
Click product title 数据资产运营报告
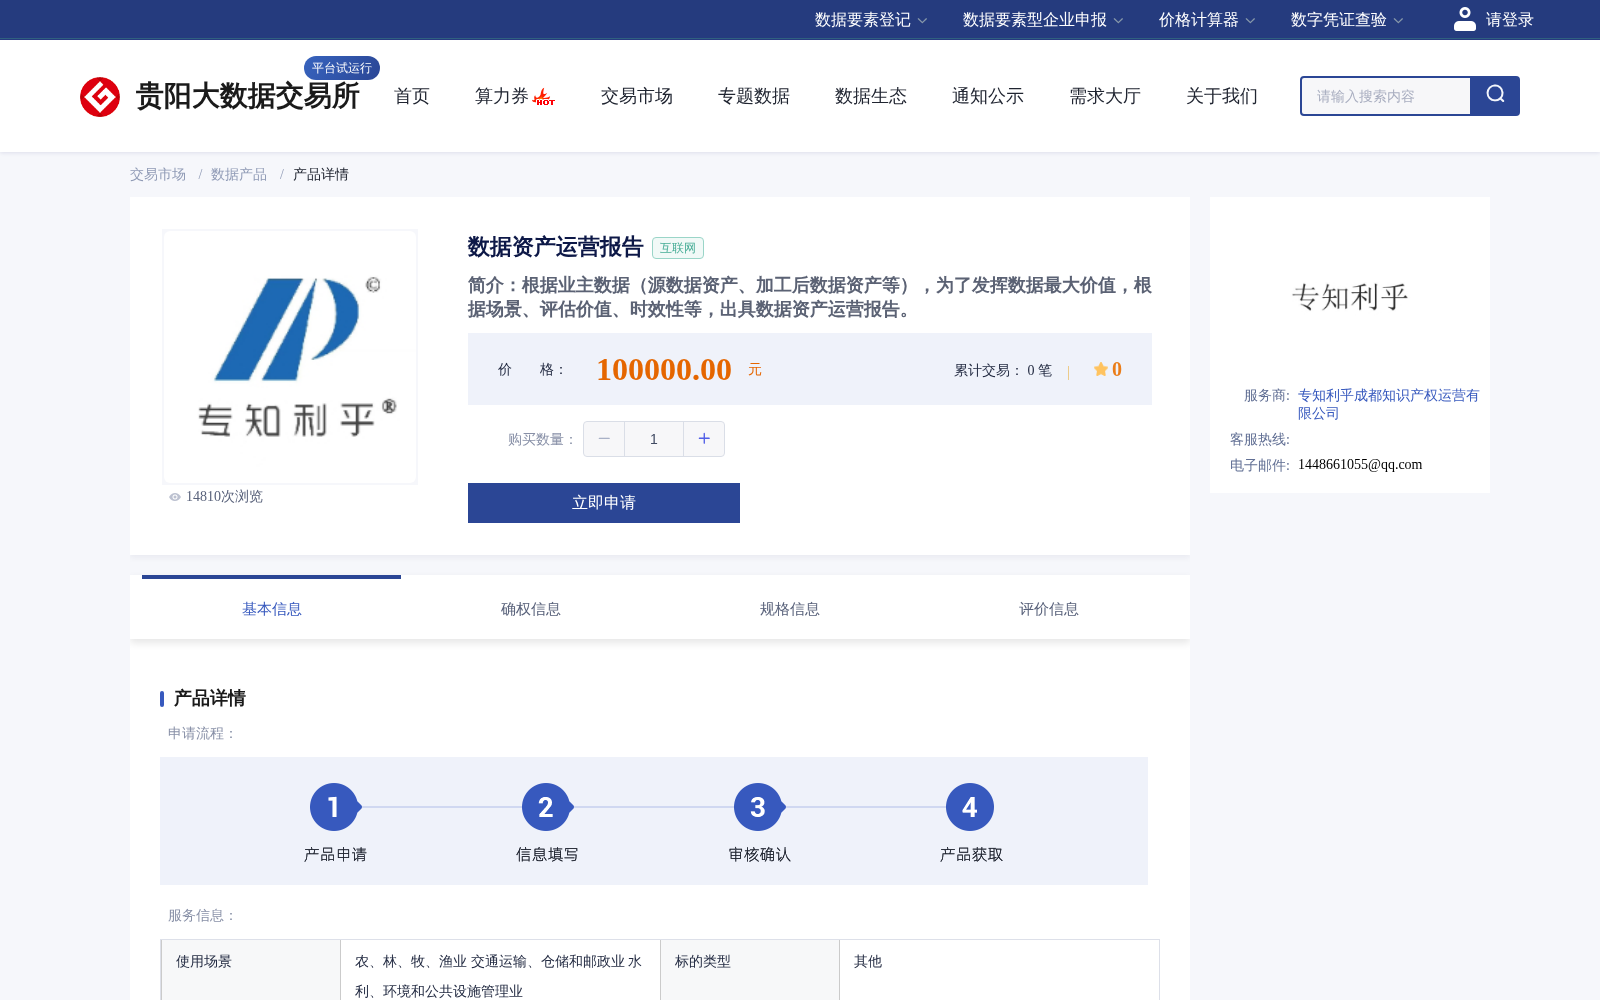tap(555, 247)
